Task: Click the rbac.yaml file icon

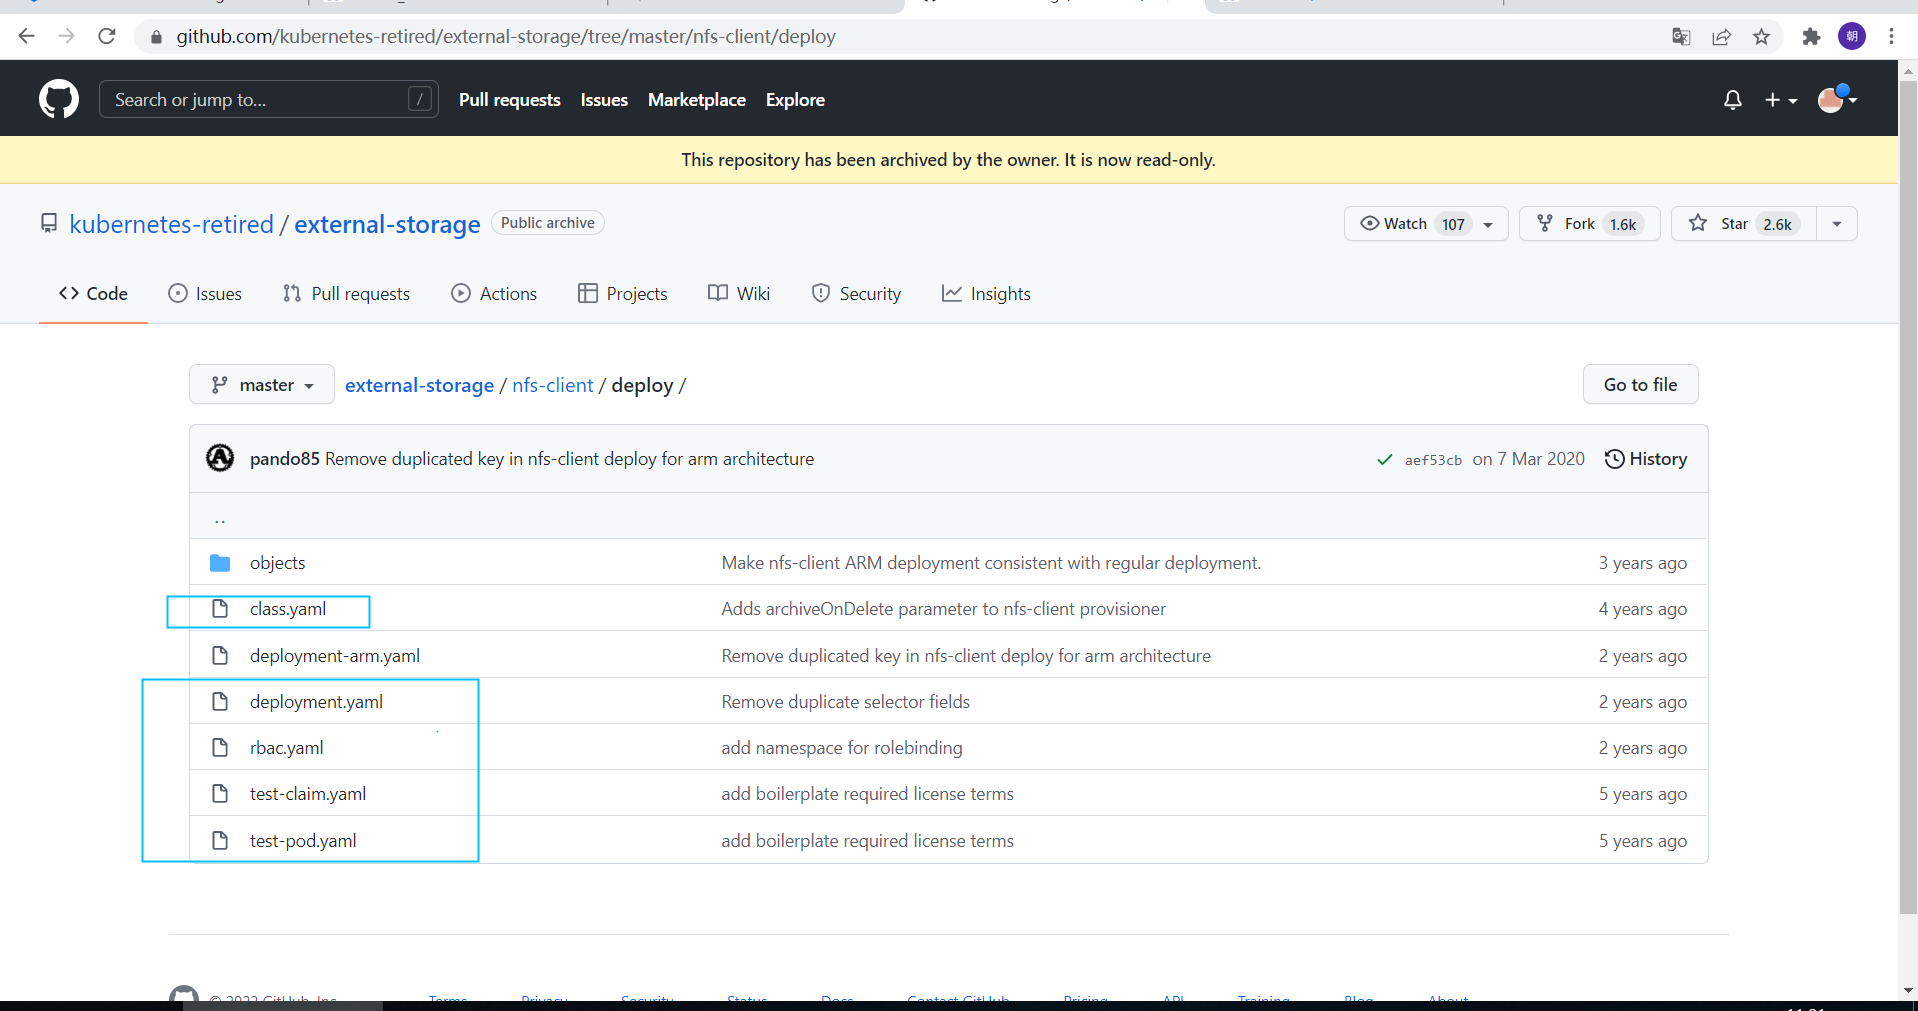Action: coord(220,748)
